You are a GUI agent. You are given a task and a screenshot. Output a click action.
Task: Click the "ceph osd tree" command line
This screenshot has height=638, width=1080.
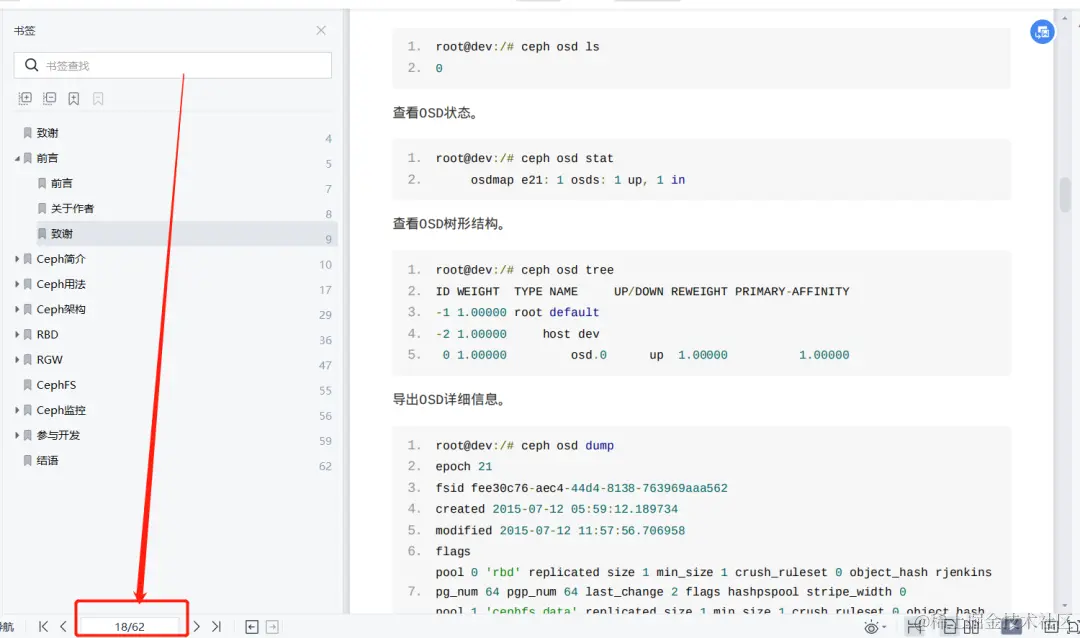pos(524,270)
